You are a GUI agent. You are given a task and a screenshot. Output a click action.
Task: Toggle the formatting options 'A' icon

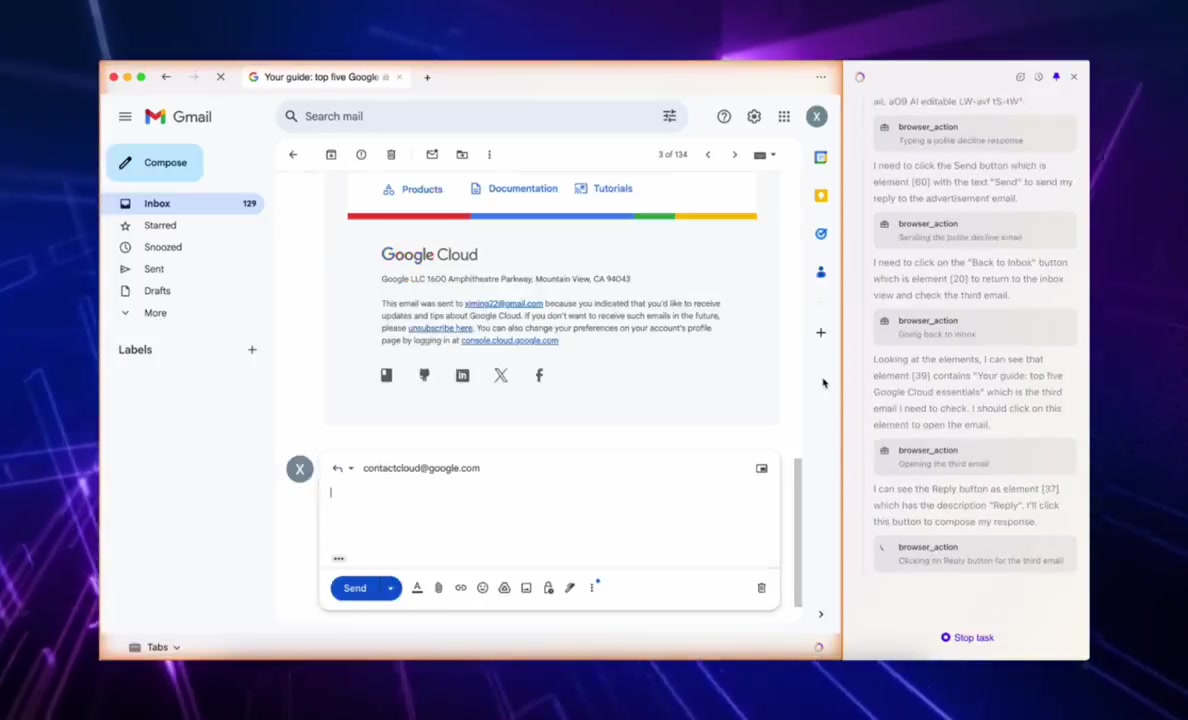click(x=417, y=588)
